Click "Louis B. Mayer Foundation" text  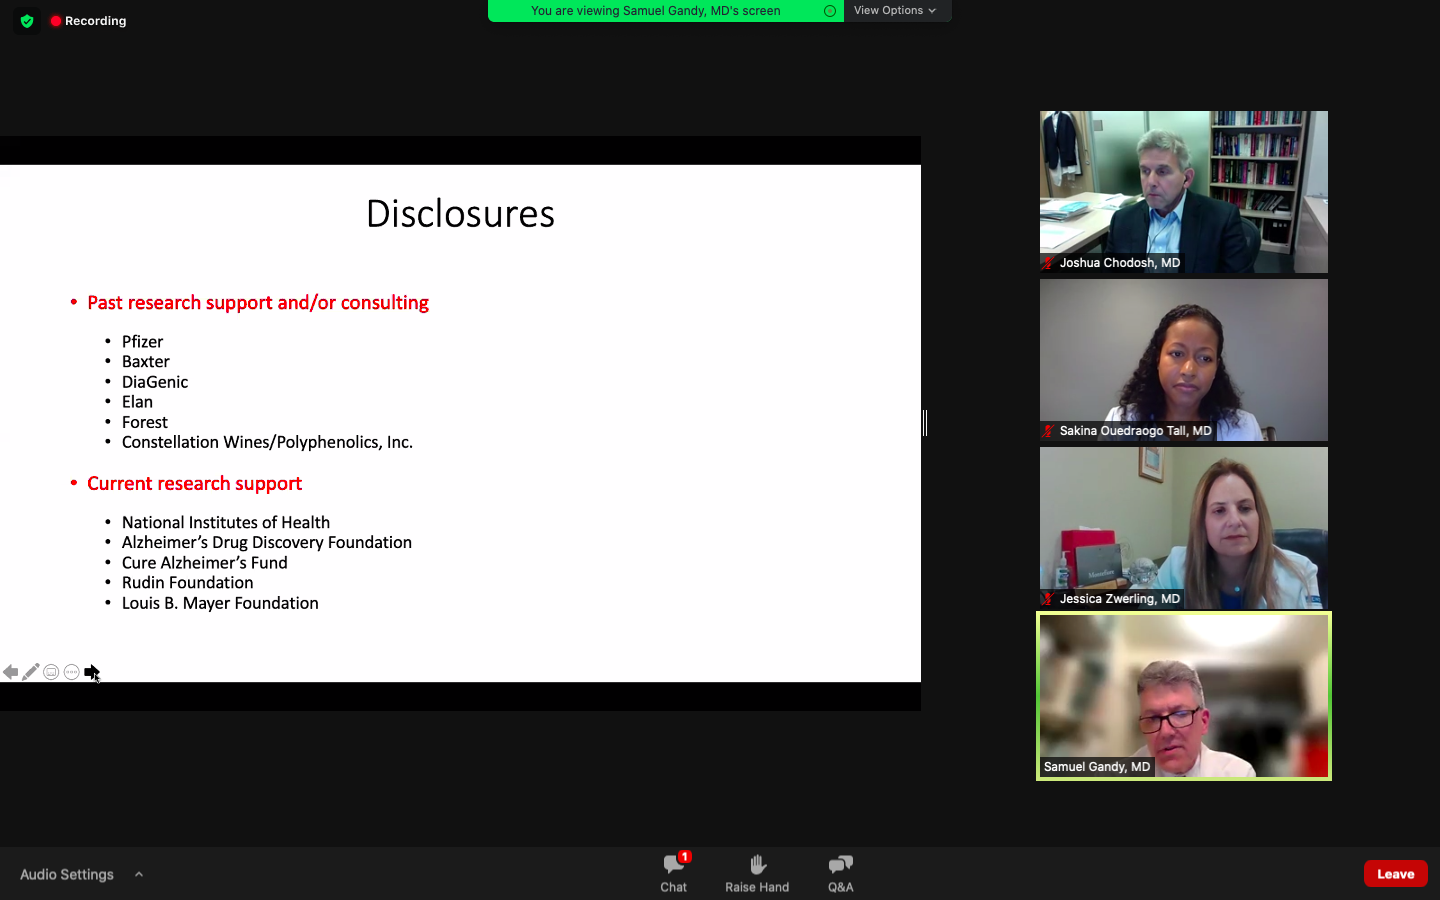coord(220,603)
